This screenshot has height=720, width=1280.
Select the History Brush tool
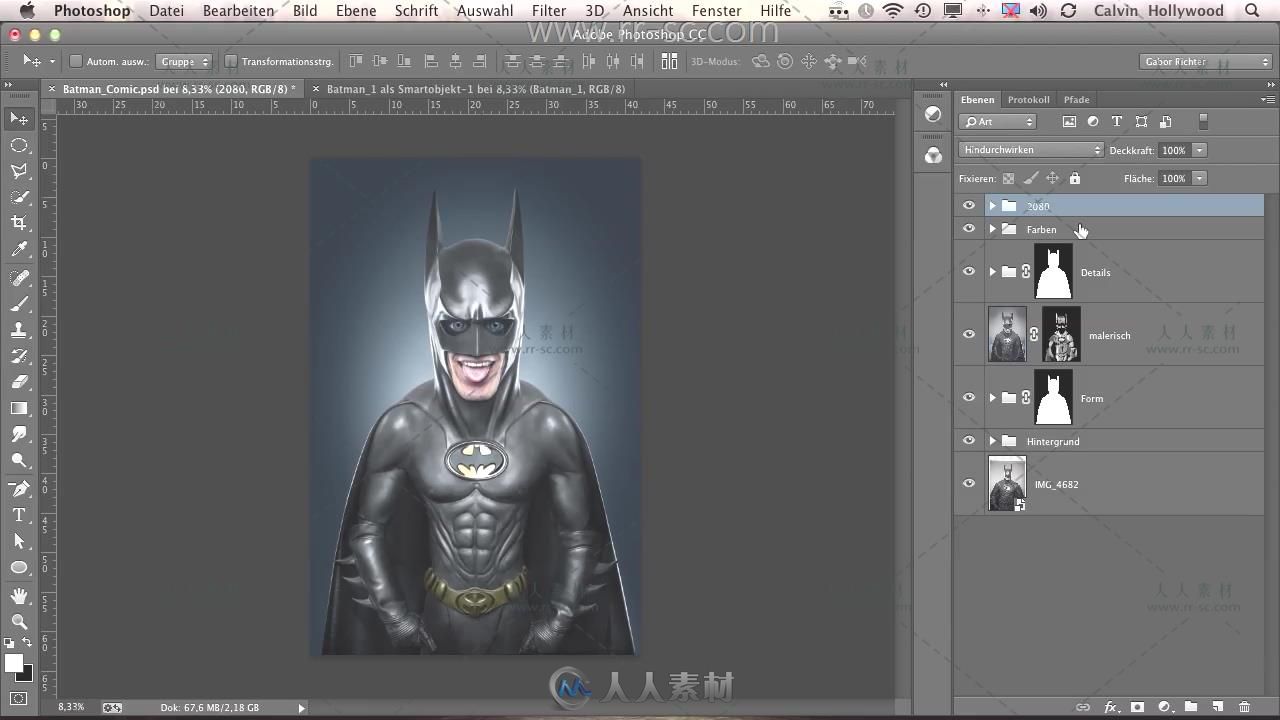pos(19,356)
